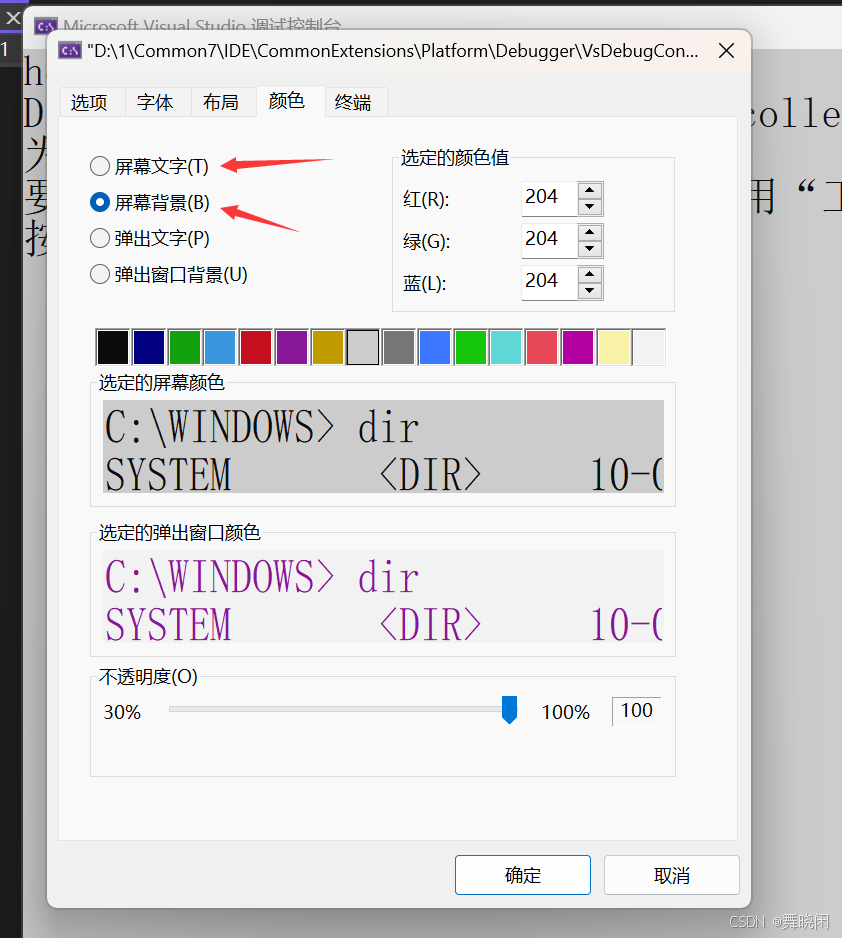Pick the red color swatch

tap(255, 346)
